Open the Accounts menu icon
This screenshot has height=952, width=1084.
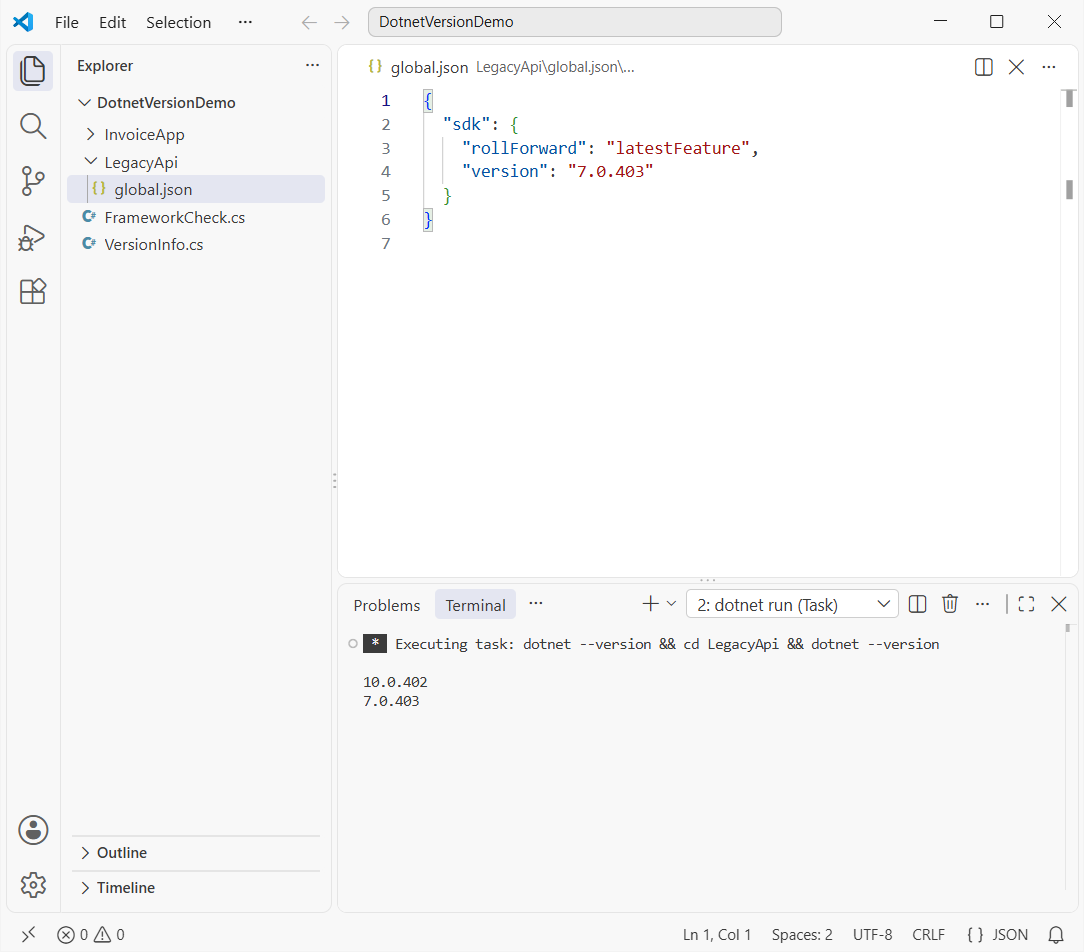click(x=32, y=830)
